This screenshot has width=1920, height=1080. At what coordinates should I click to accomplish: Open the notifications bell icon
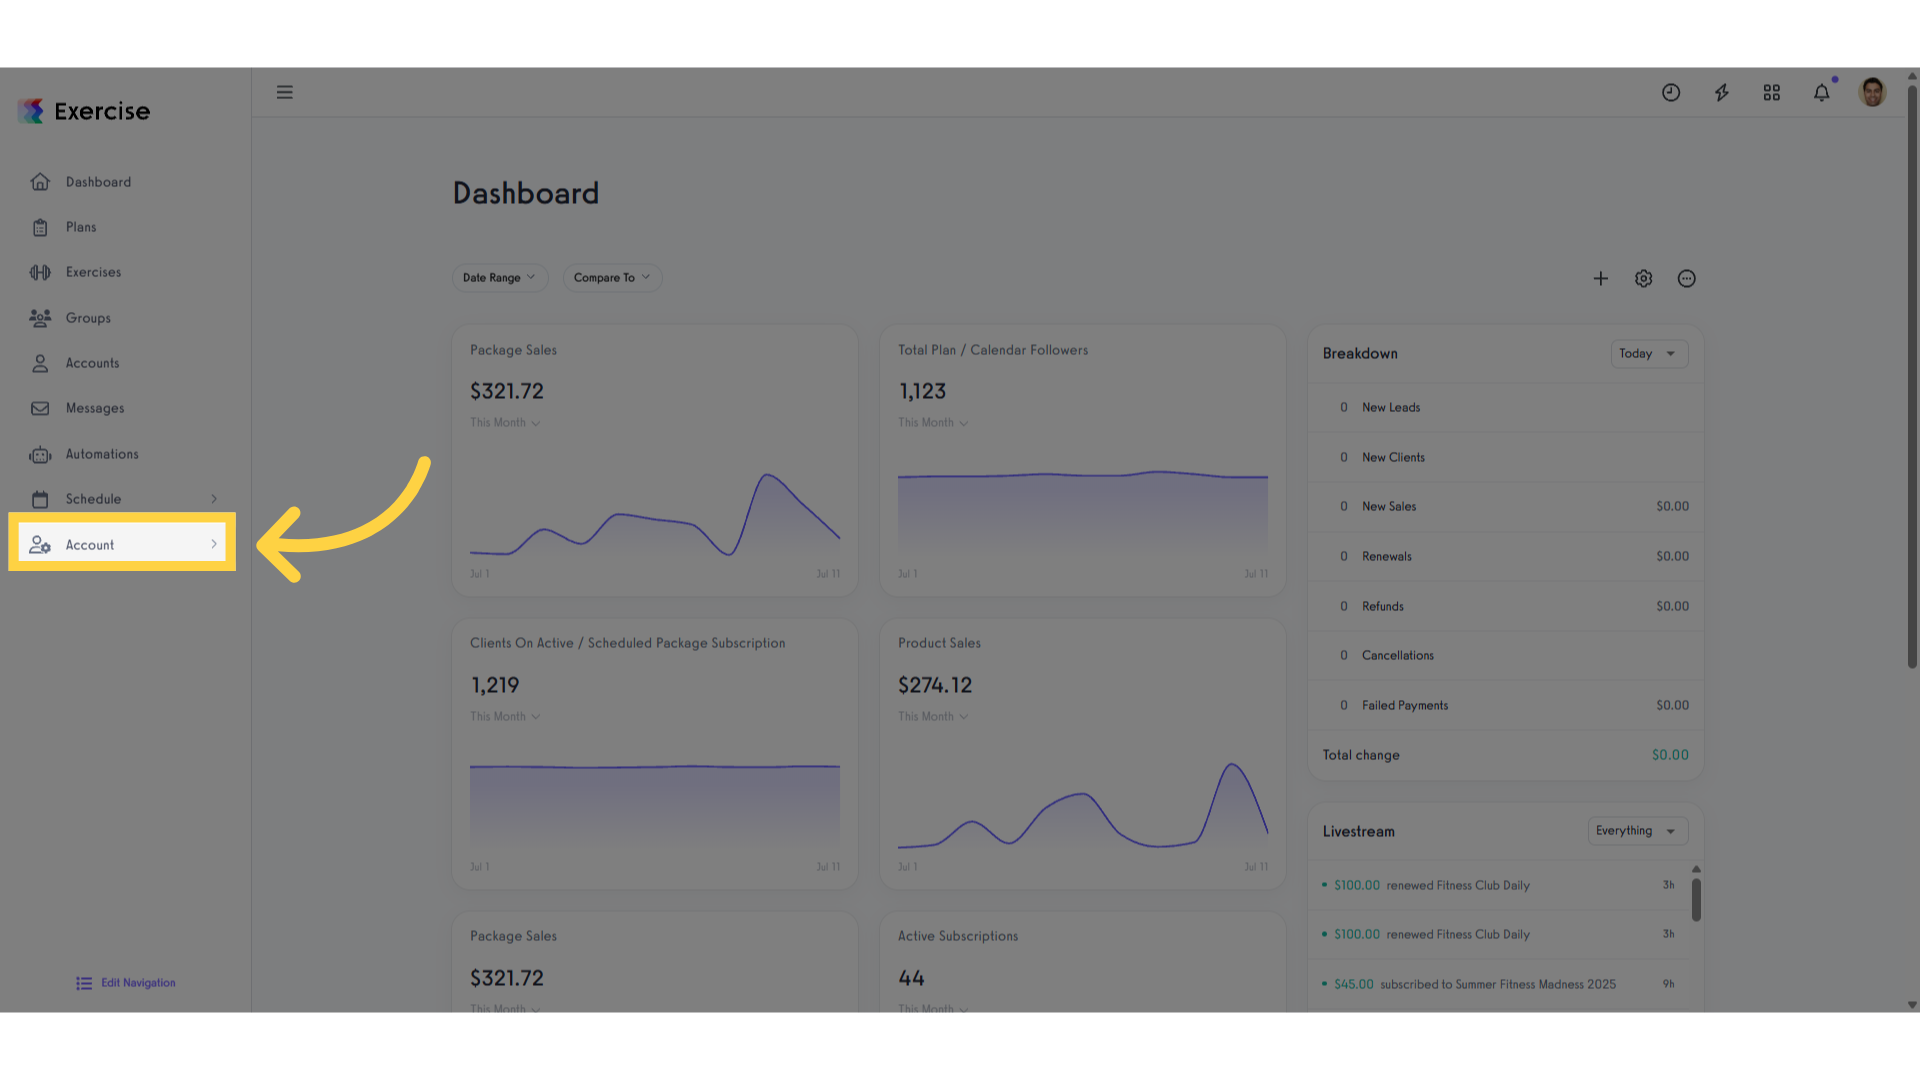tap(1822, 92)
